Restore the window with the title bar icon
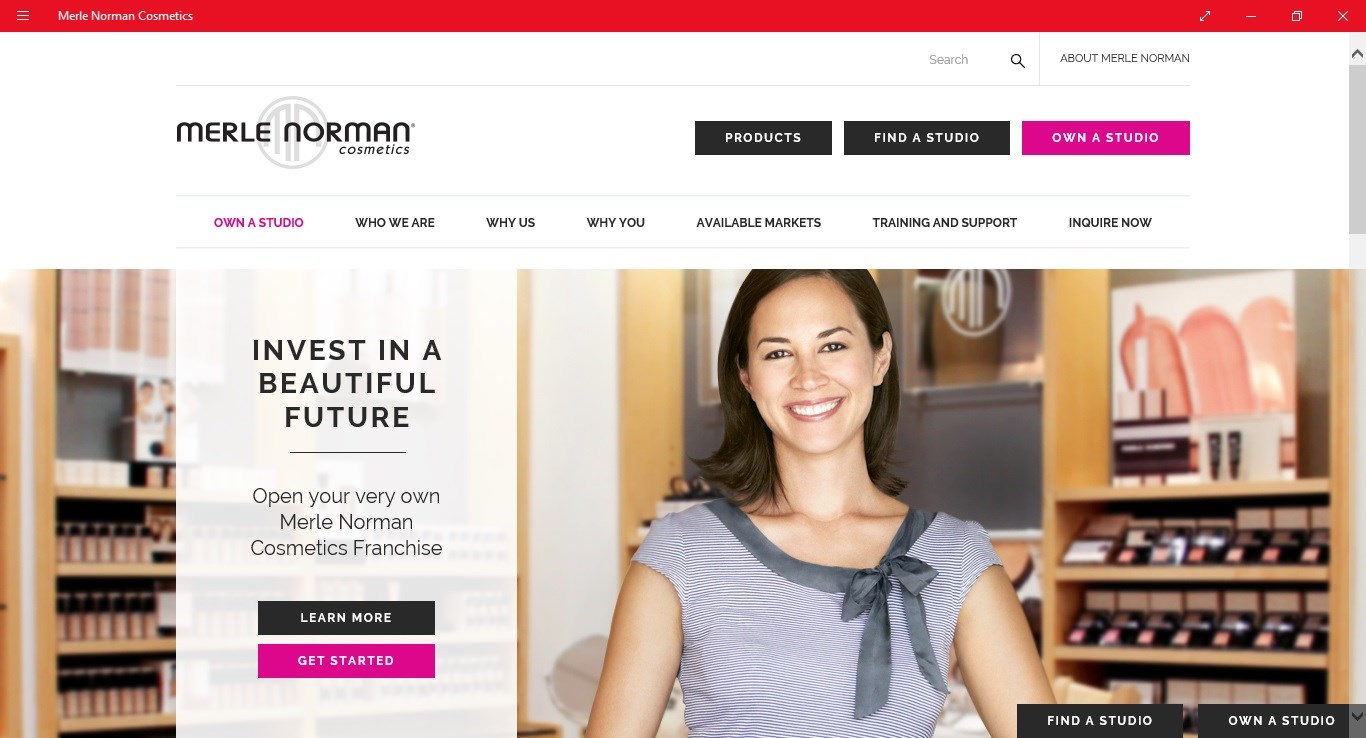Screen dimensions: 1366x738 coord(1297,16)
